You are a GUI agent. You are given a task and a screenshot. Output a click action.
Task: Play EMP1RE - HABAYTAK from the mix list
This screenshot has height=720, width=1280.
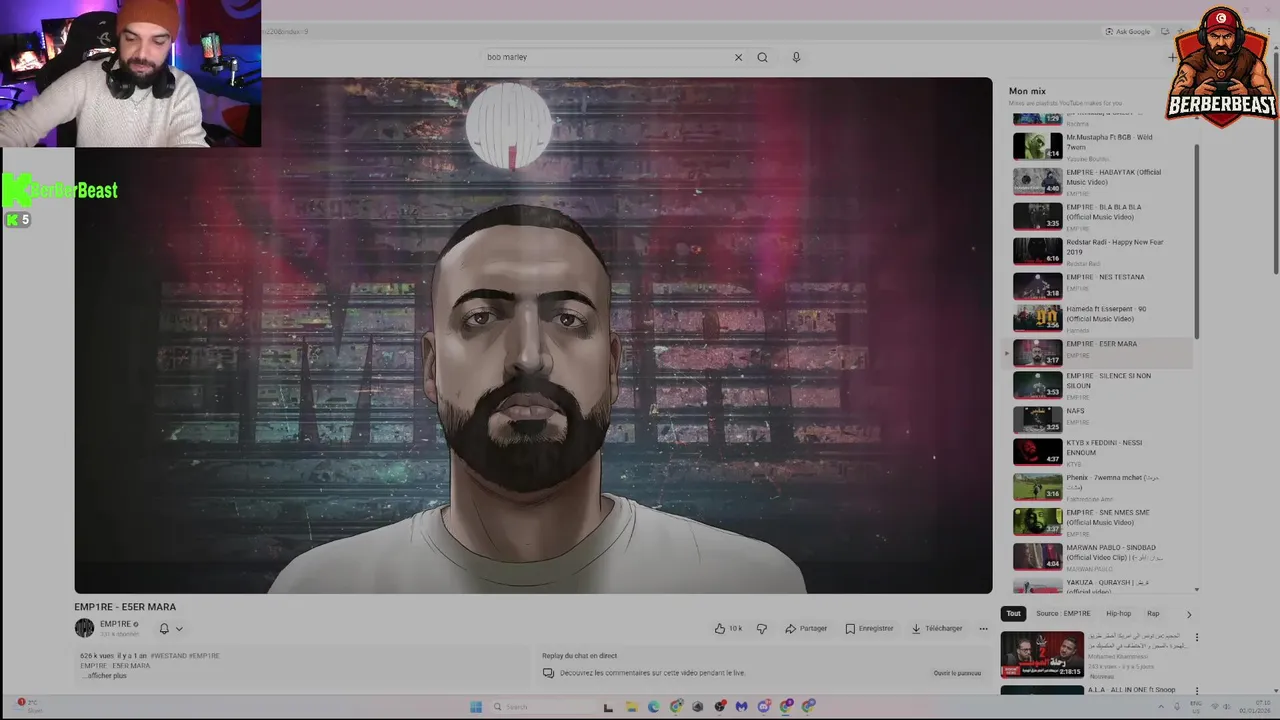[1100, 181]
